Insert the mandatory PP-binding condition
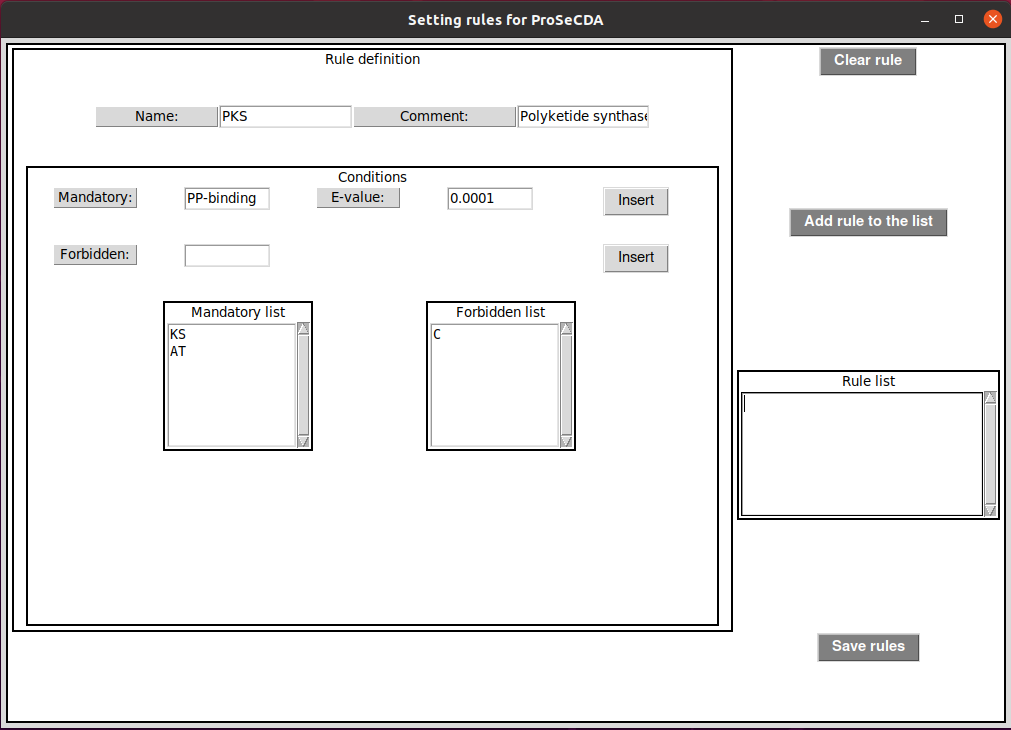The width and height of the screenshot is (1011, 730). tap(636, 201)
